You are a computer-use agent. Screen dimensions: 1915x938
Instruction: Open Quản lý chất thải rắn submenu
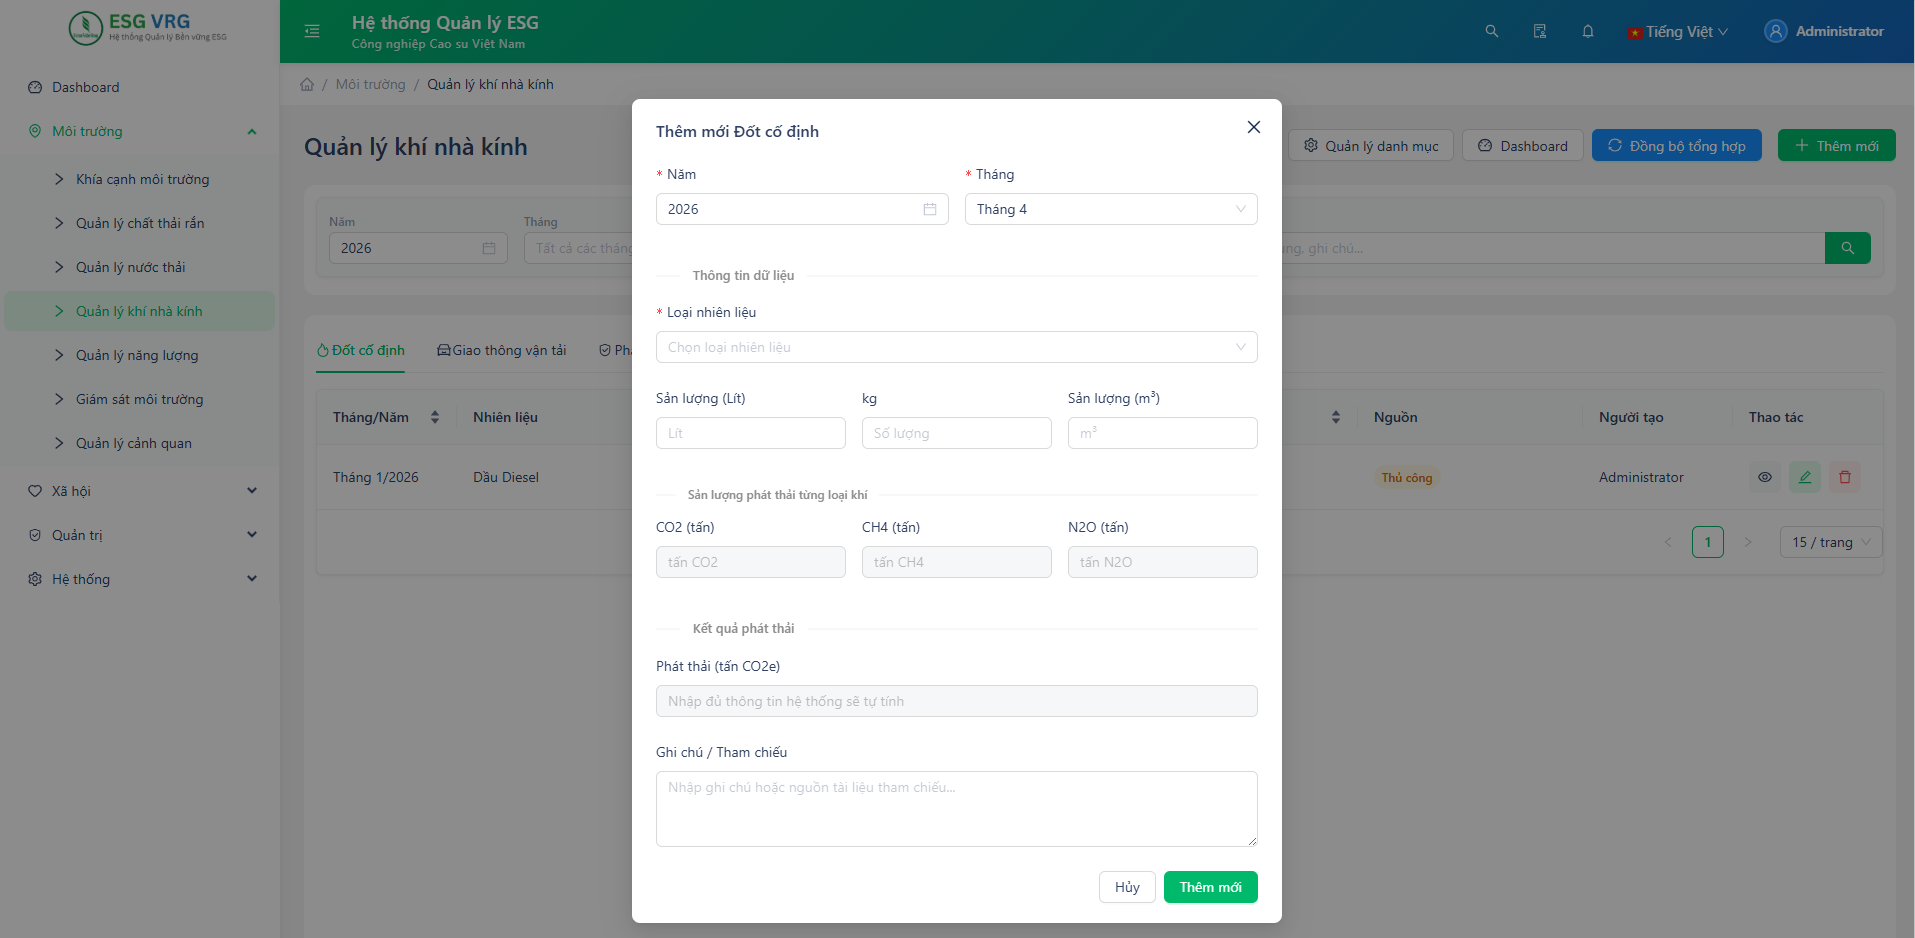coord(140,223)
